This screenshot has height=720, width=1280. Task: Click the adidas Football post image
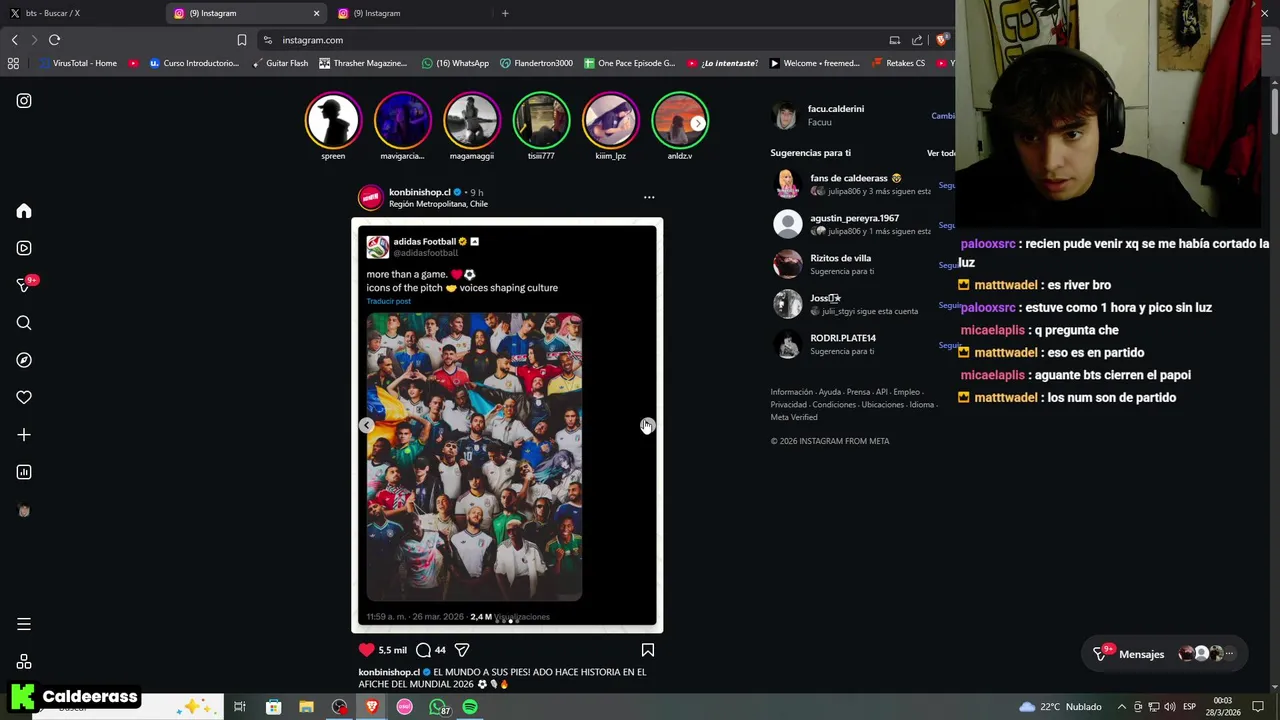(x=474, y=456)
